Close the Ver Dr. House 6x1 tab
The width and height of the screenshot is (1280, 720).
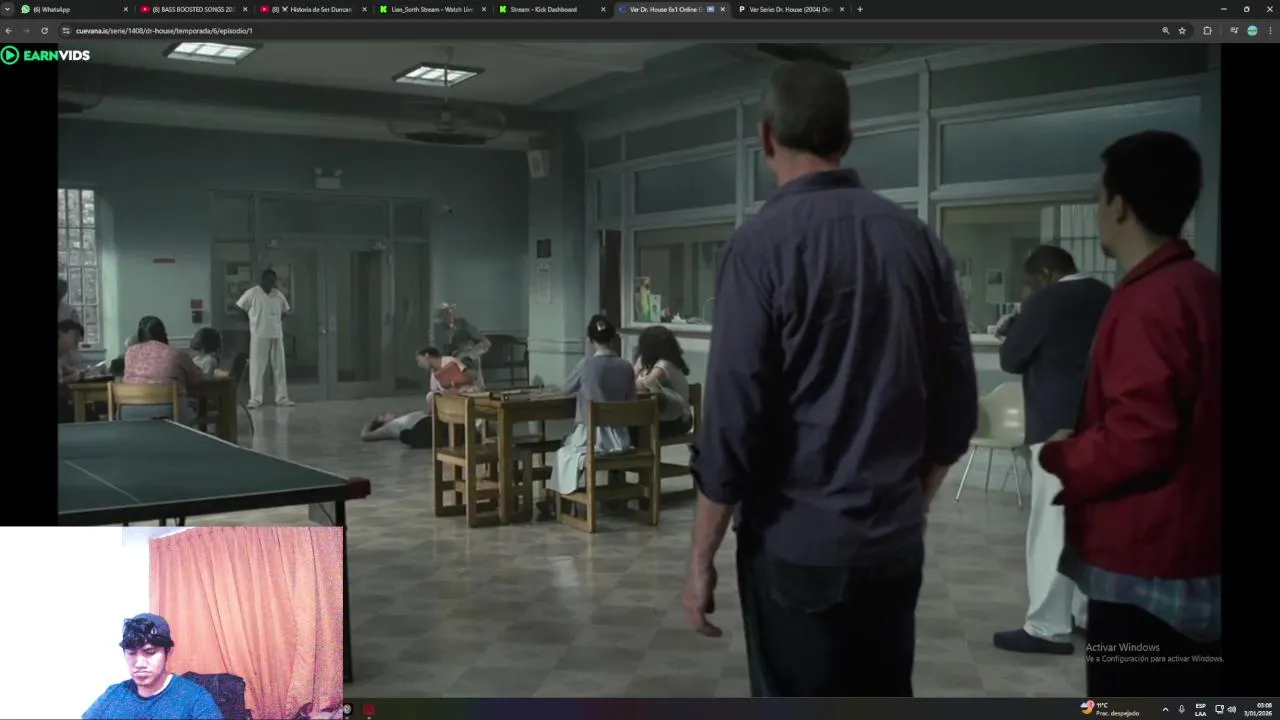pyautogui.click(x=722, y=9)
